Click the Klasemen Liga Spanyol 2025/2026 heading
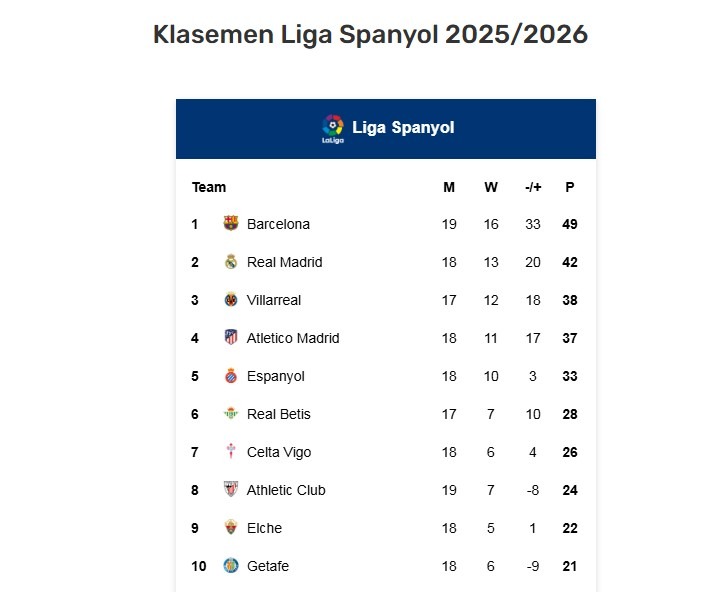The height and width of the screenshot is (592, 723). [370, 35]
